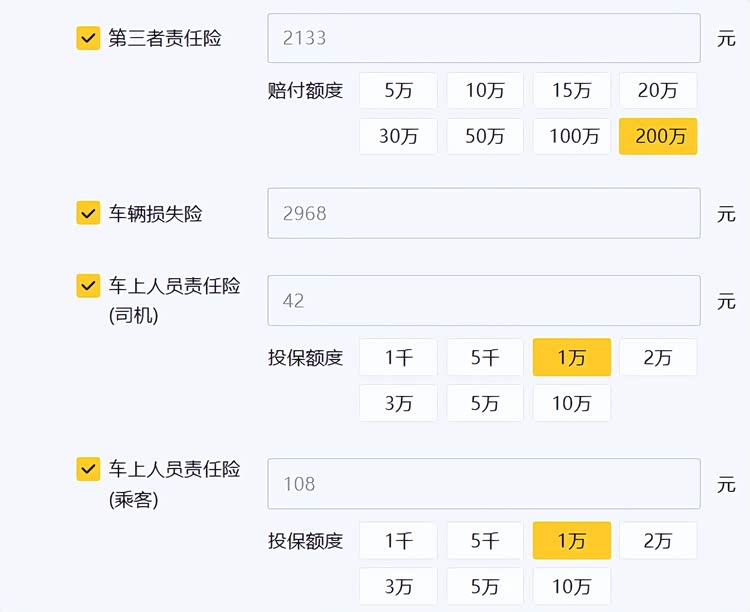The image size is (750, 612).
Task: Select the highlighted 200万 赔付额度 option
Action: point(658,136)
